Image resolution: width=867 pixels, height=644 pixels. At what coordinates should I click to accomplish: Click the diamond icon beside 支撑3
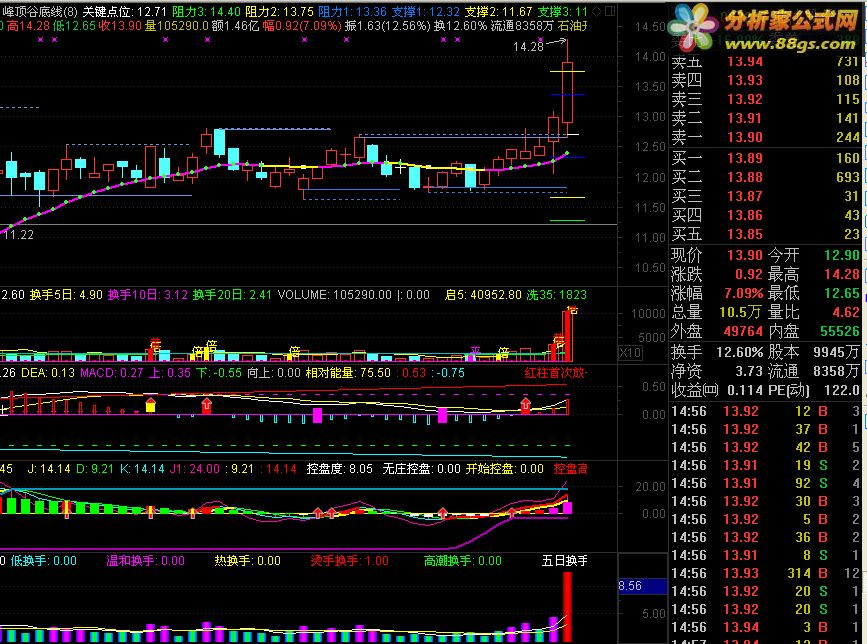(x=597, y=11)
